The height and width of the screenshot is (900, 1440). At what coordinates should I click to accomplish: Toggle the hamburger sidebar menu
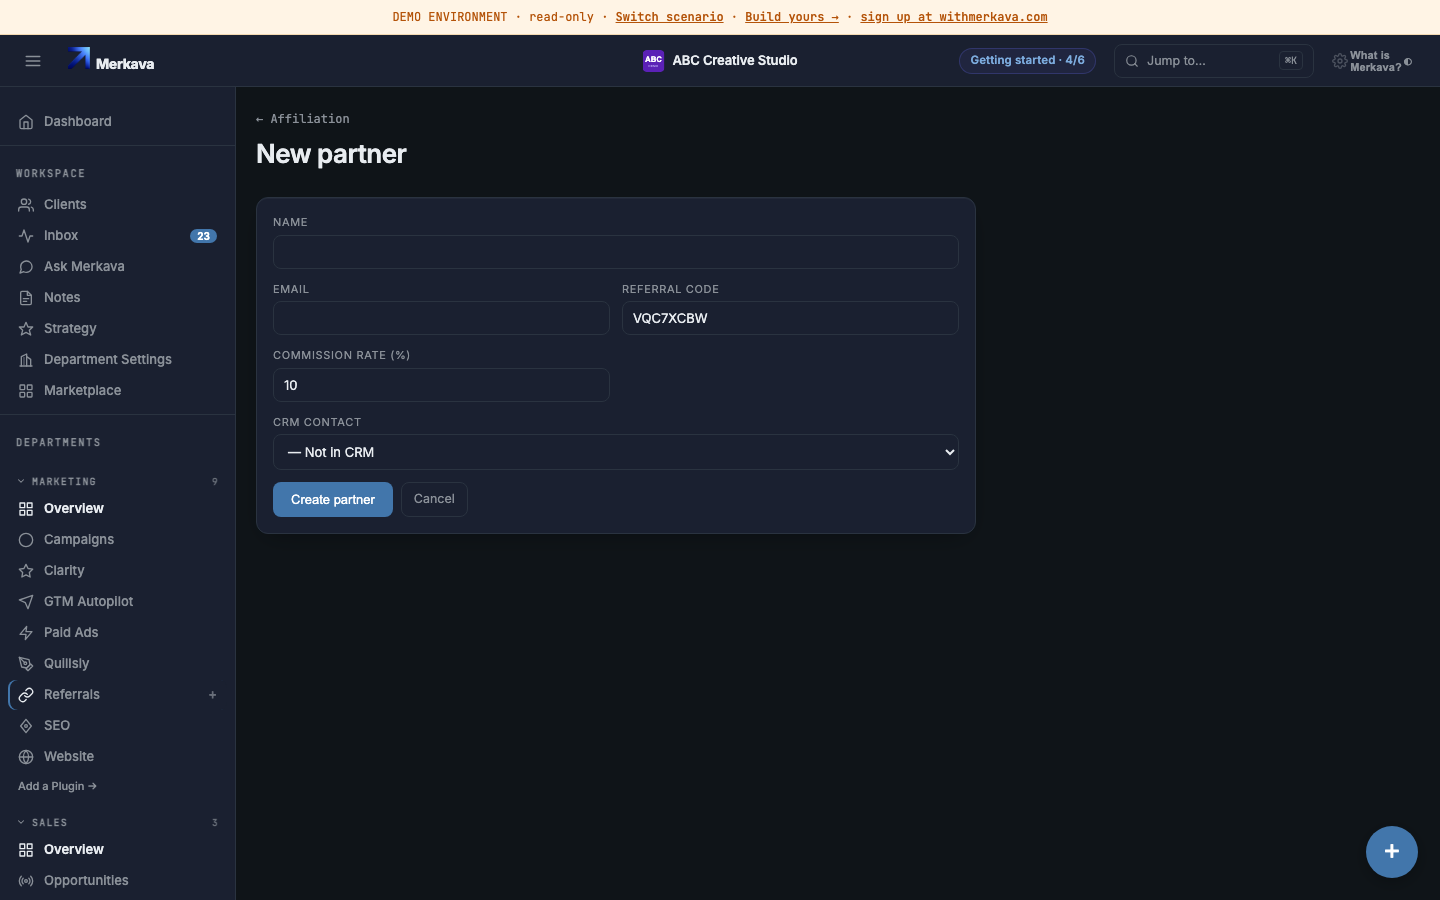click(33, 61)
